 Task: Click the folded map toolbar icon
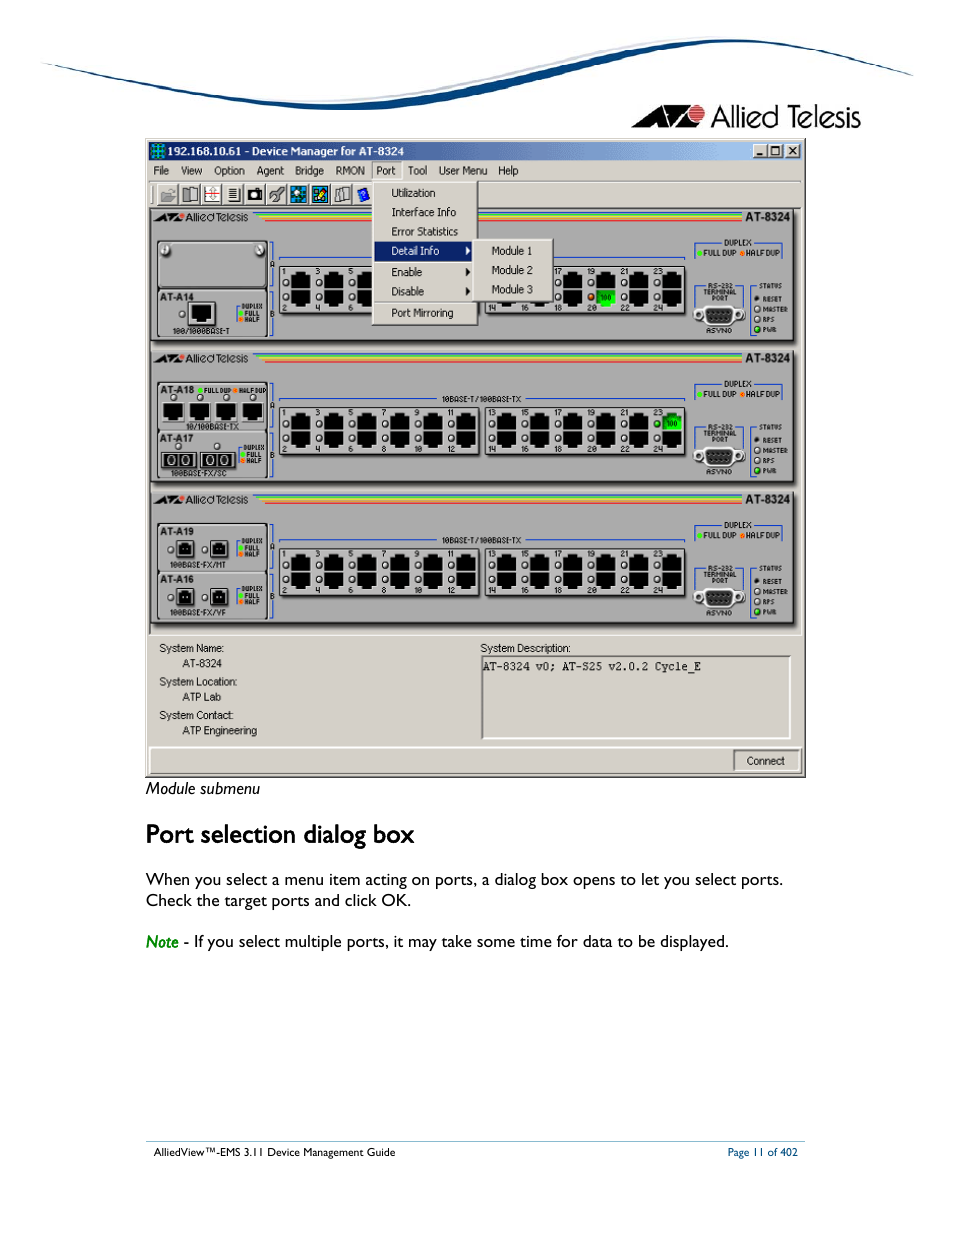point(342,194)
